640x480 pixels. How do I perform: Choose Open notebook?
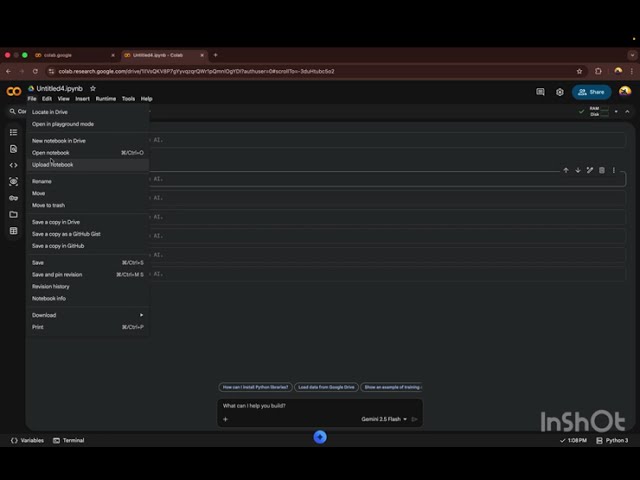click(x=88, y=153)
